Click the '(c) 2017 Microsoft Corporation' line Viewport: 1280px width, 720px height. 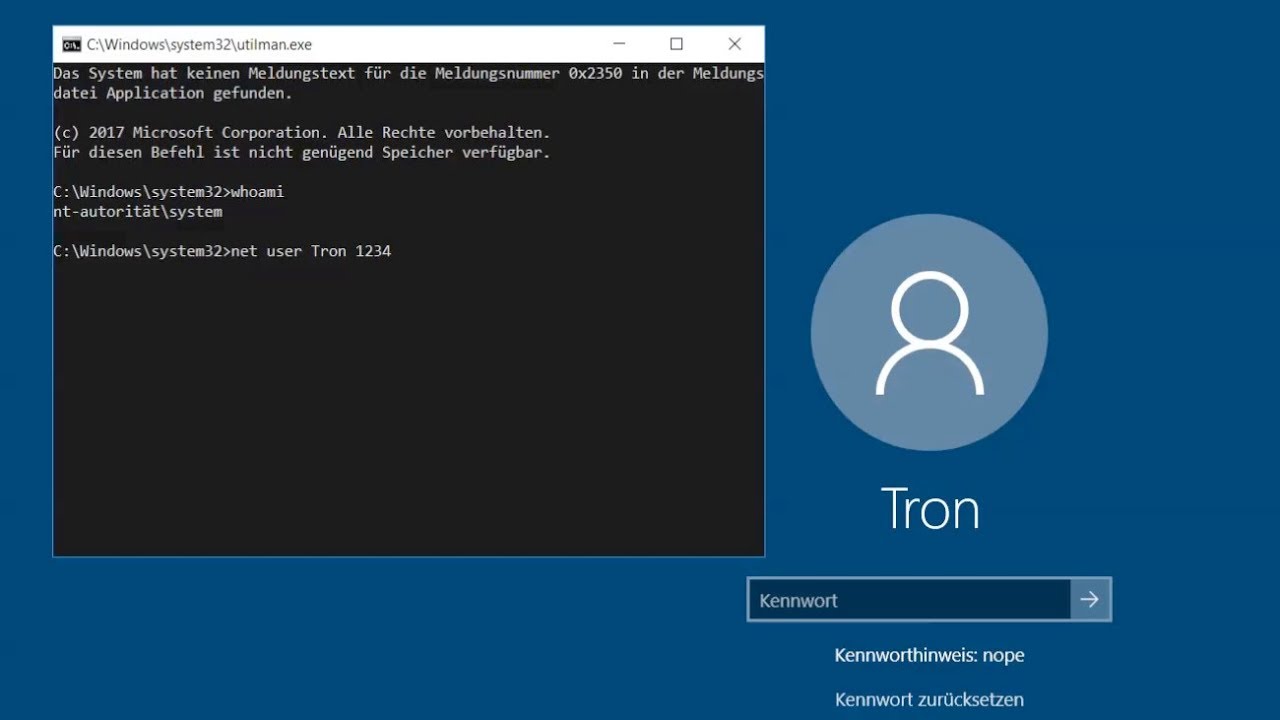pyautogui.click(x=302, y=132)
